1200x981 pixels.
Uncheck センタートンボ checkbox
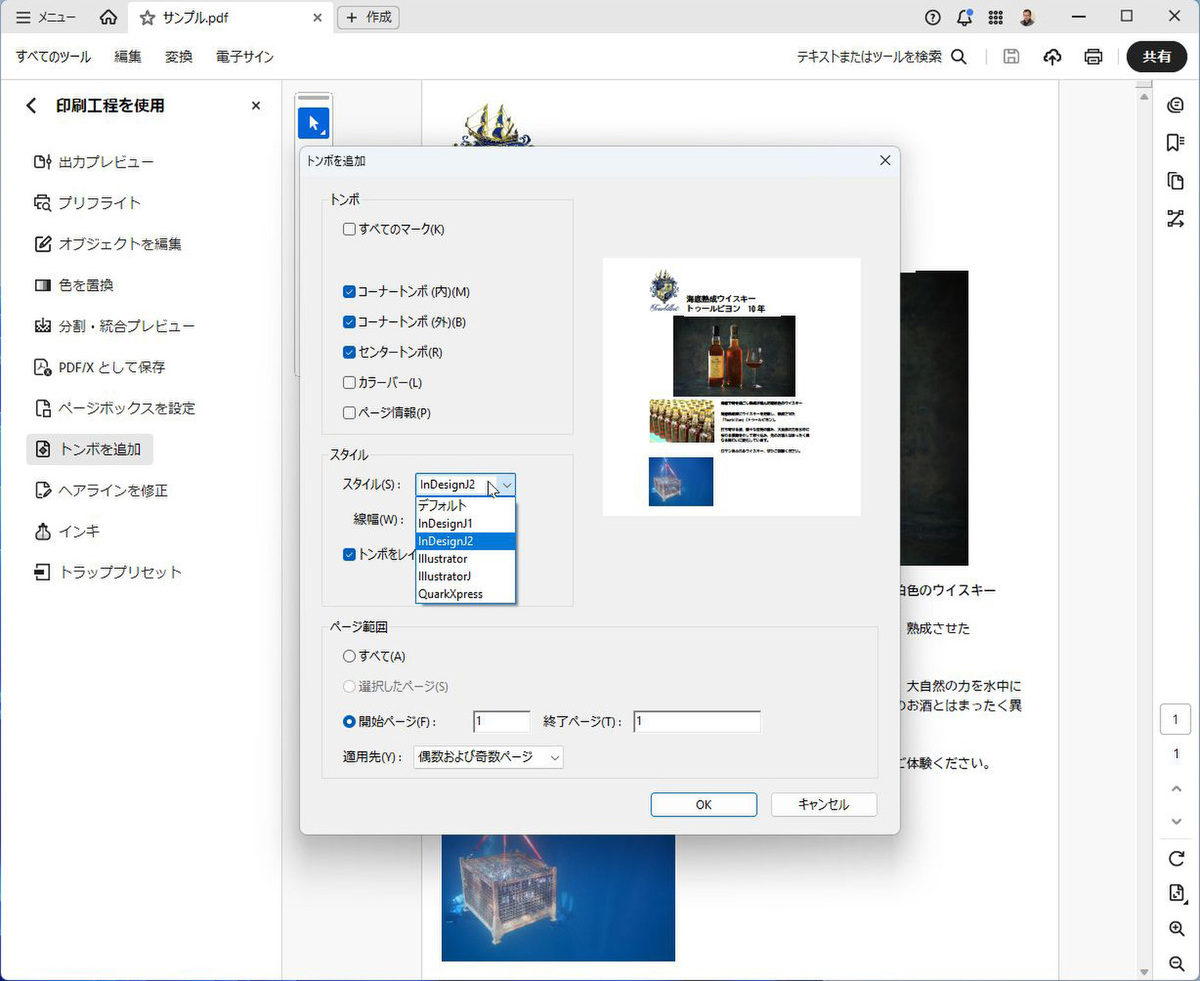tap(349, 352)
